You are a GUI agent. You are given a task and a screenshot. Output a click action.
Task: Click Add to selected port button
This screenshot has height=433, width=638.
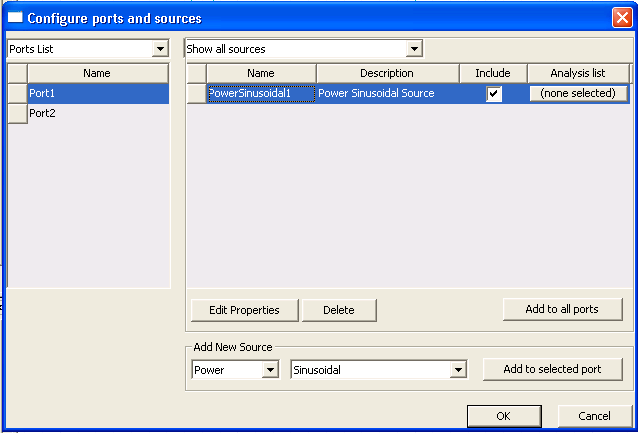coord(552,369)
